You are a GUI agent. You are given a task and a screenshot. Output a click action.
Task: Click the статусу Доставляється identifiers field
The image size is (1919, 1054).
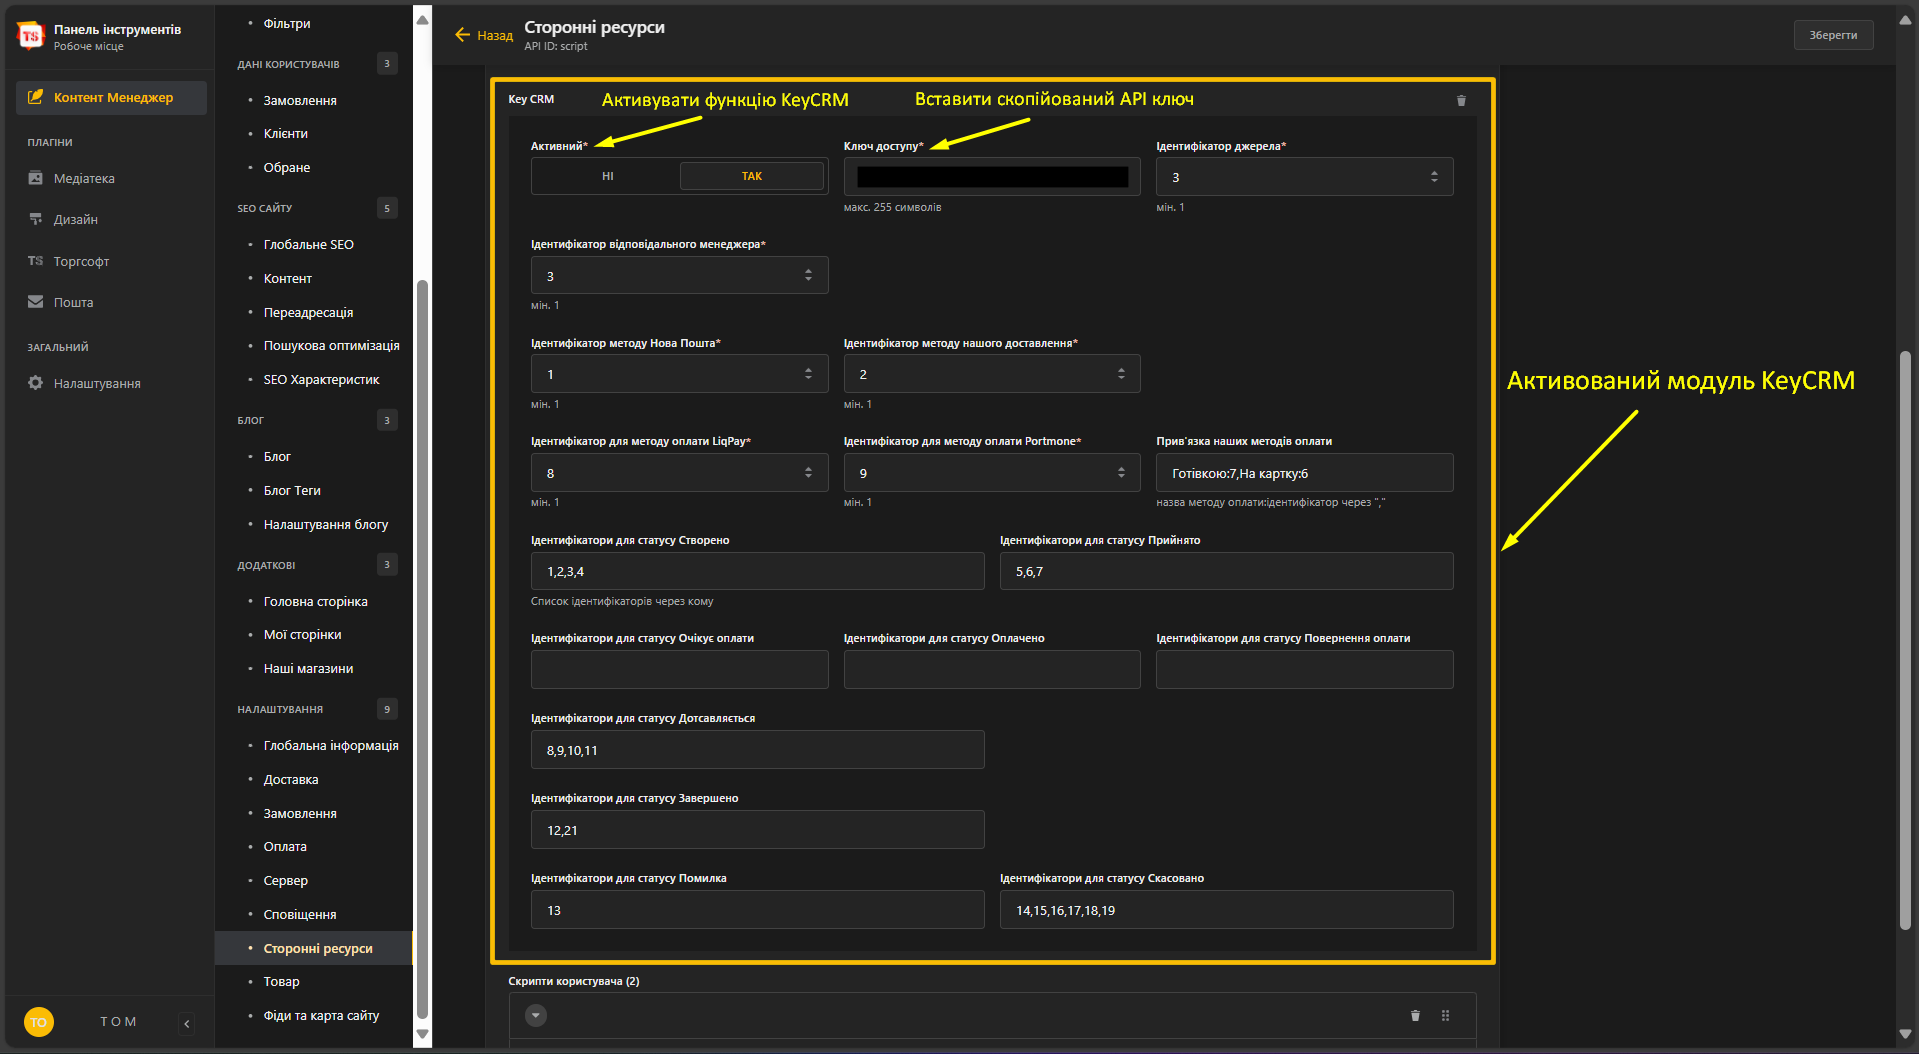click(757, 750)
